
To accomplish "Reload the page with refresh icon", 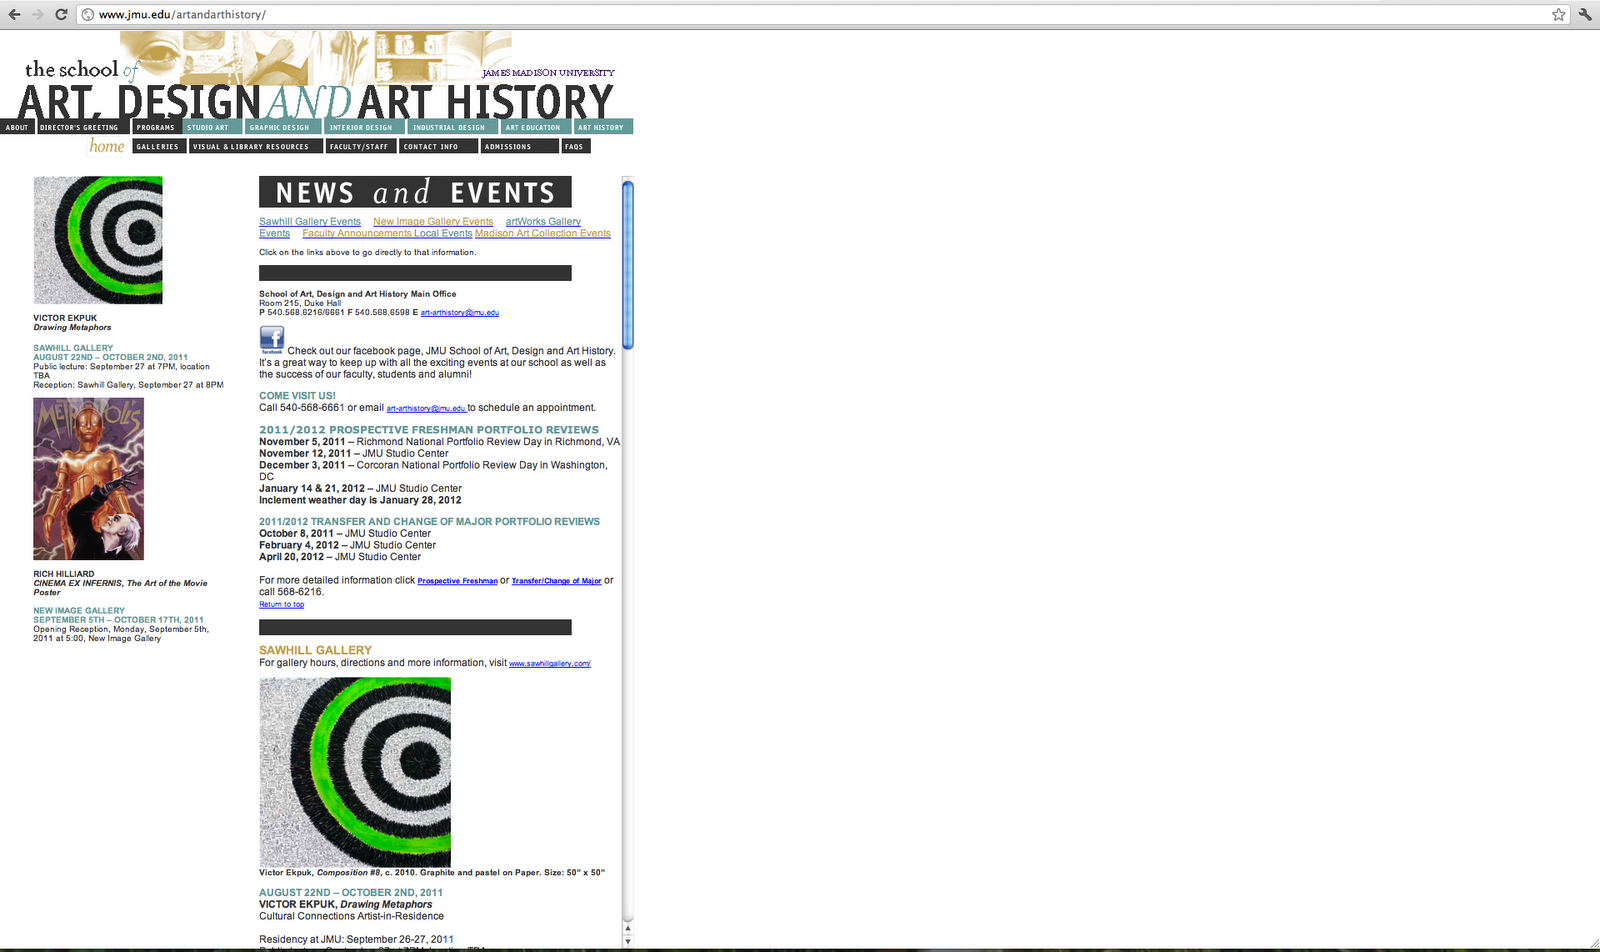I will click(61, 14).
